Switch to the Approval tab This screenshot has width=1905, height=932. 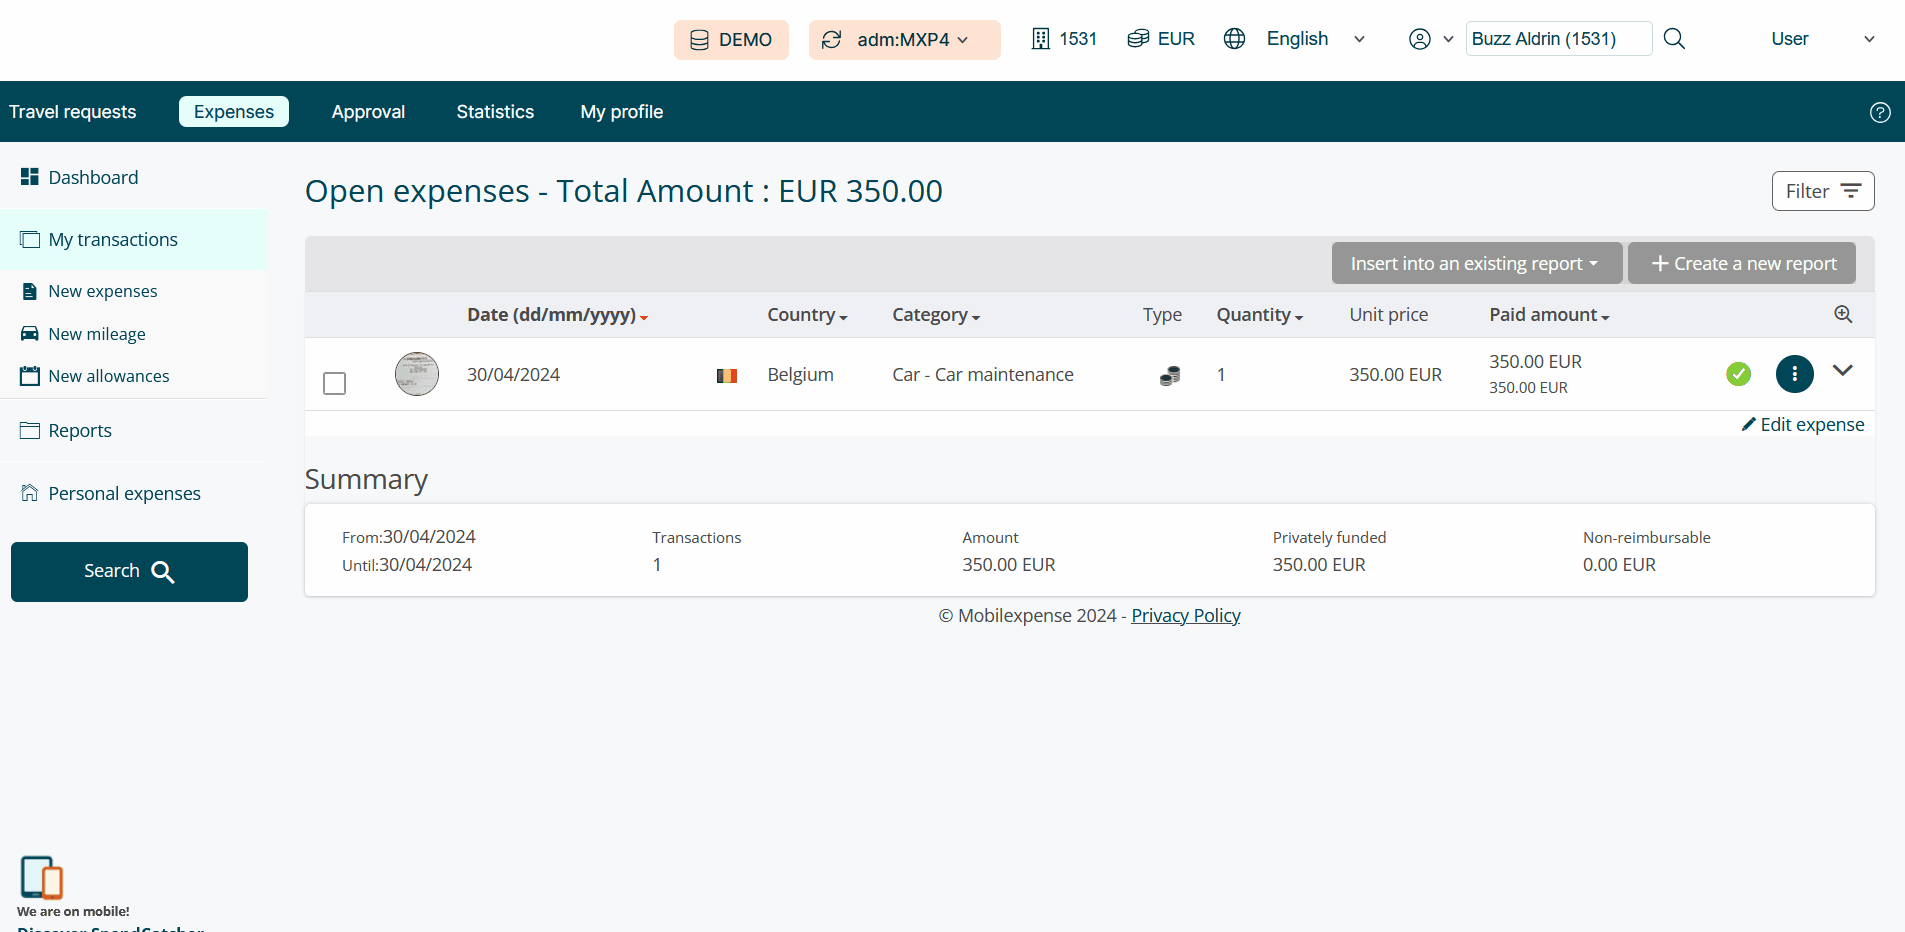[x=368, y=111]
